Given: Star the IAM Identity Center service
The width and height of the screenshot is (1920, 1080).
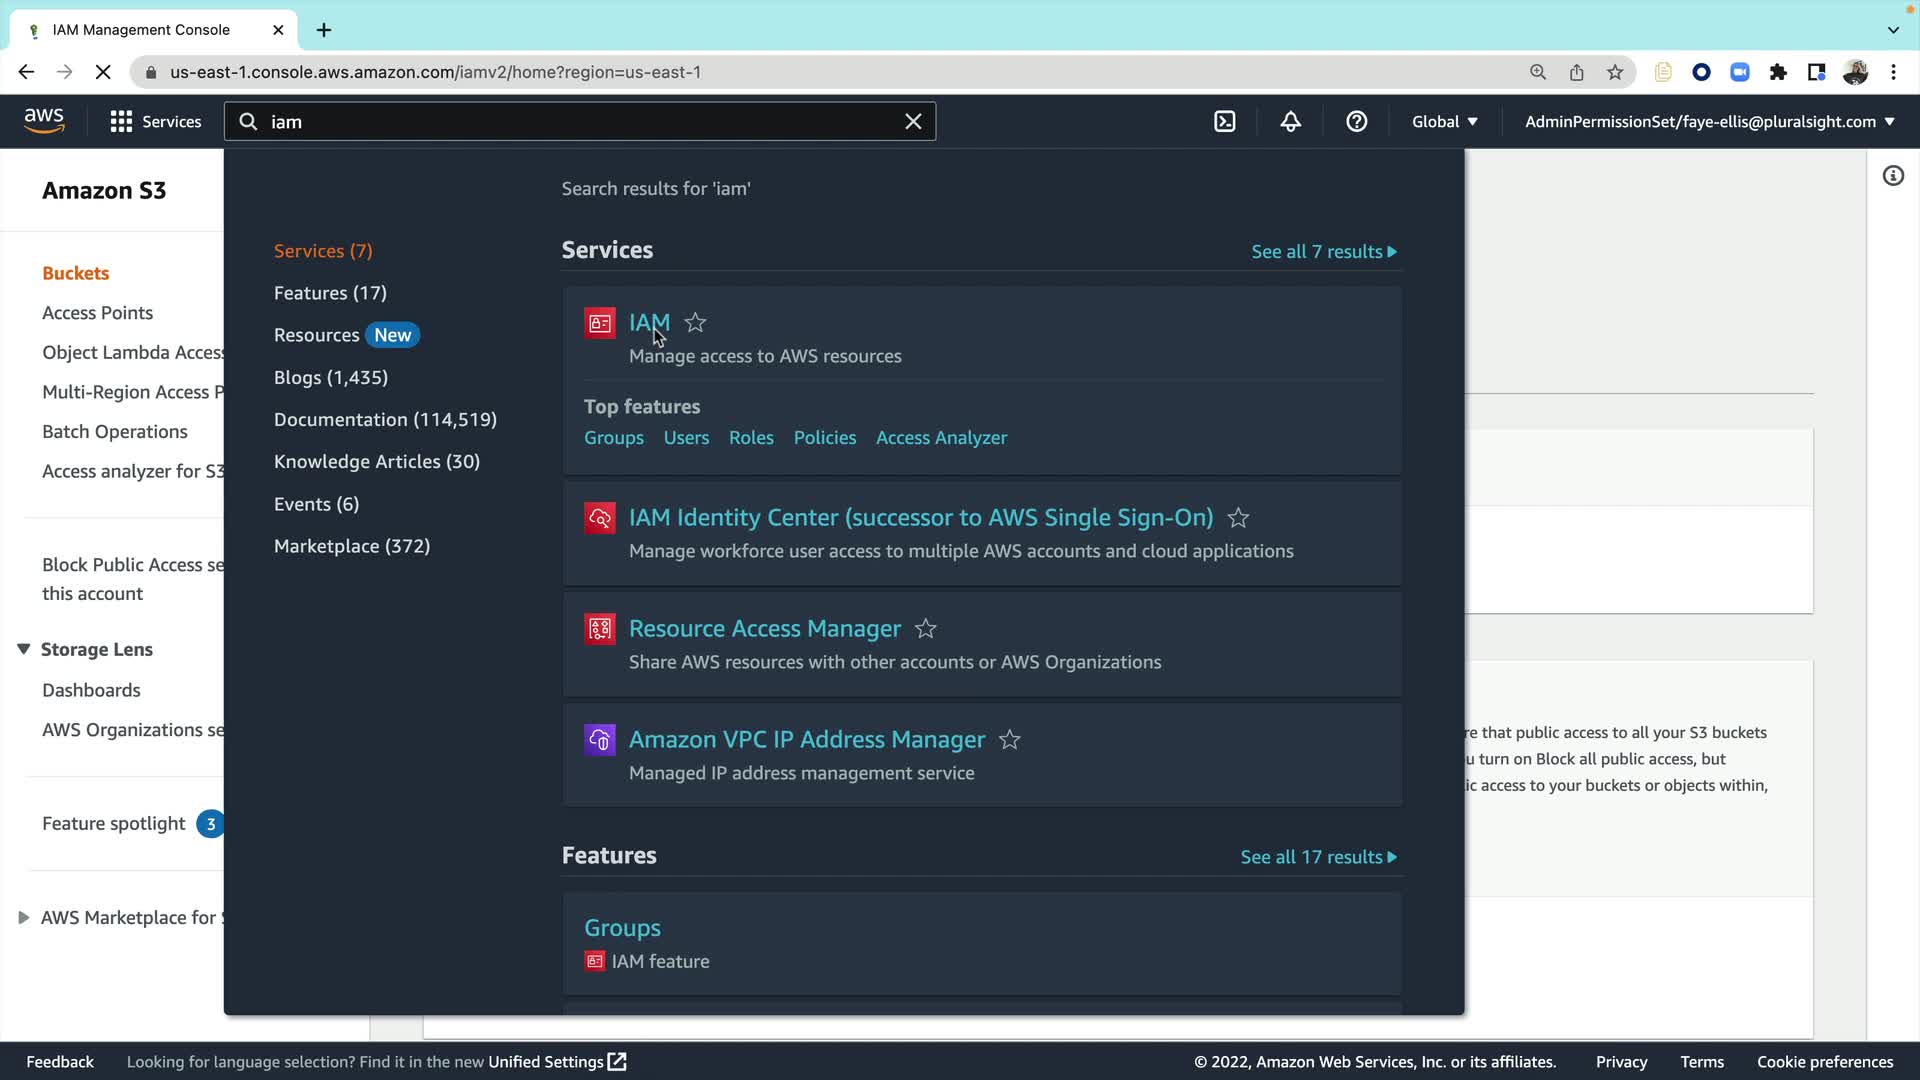Looking at the screenshot, I should tap(1238, 518).
